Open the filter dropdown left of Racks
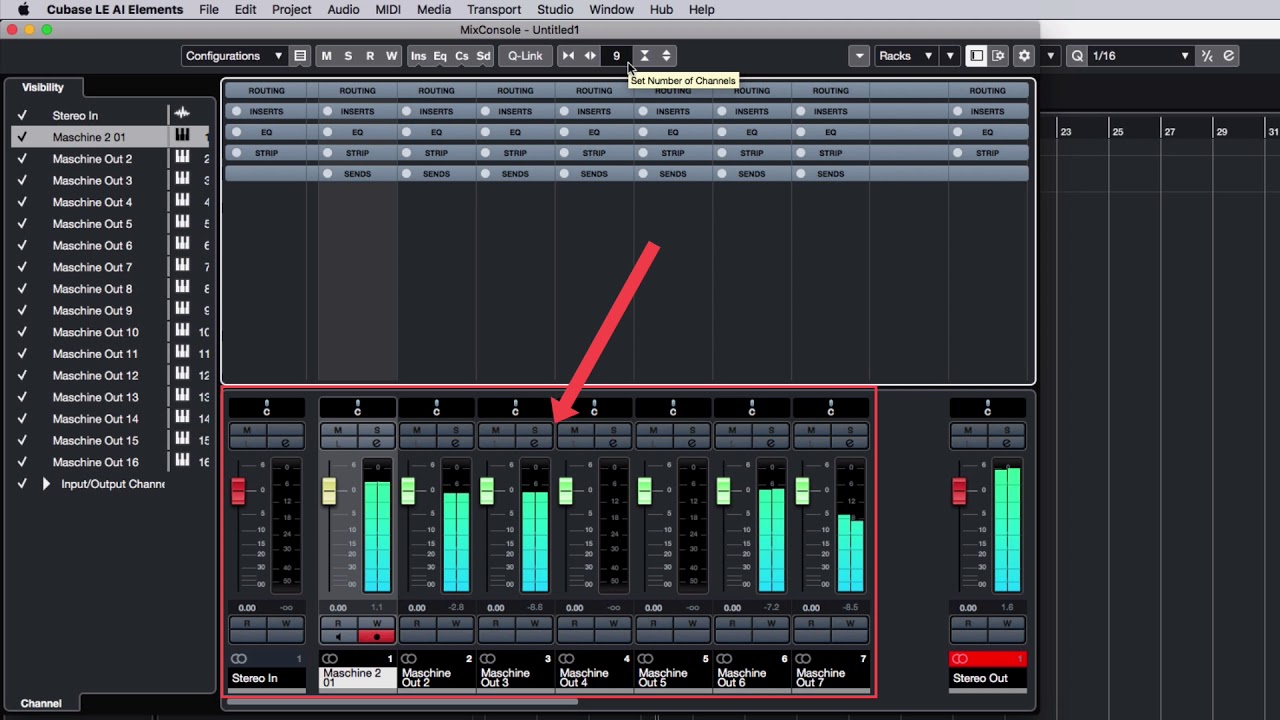Screen dimensions: 1280x720 click(859, 56)
